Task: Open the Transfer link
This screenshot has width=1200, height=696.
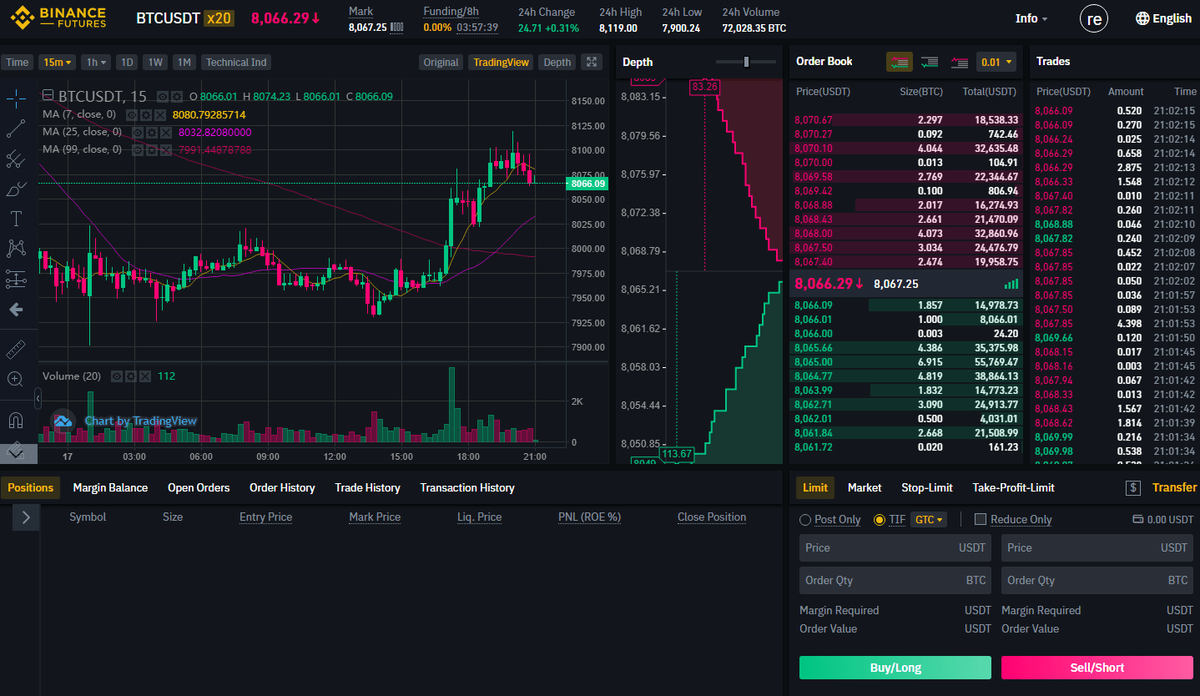Action: 1174,488
